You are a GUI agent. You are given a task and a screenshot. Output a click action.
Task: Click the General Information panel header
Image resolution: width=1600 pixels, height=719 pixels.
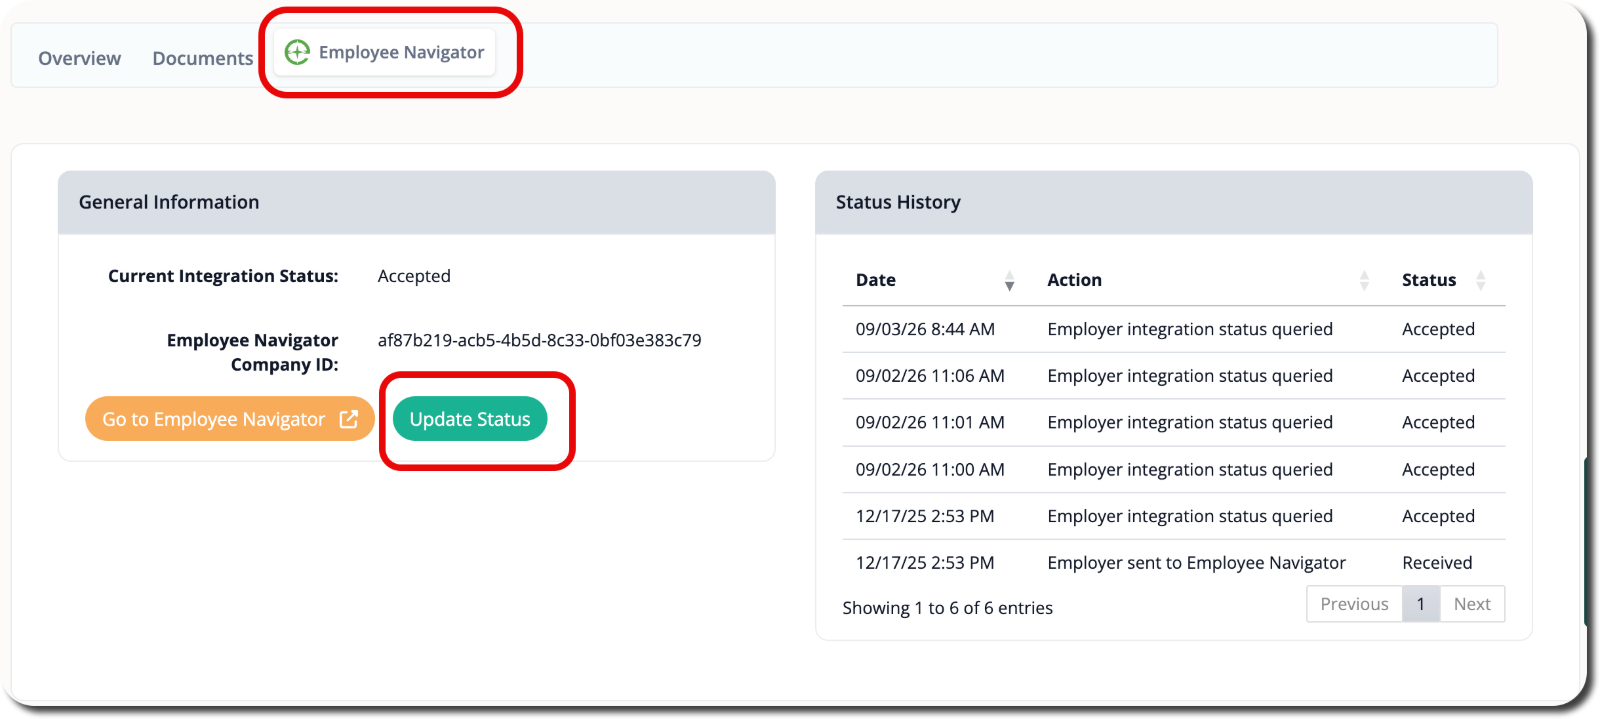coord(417,203)
